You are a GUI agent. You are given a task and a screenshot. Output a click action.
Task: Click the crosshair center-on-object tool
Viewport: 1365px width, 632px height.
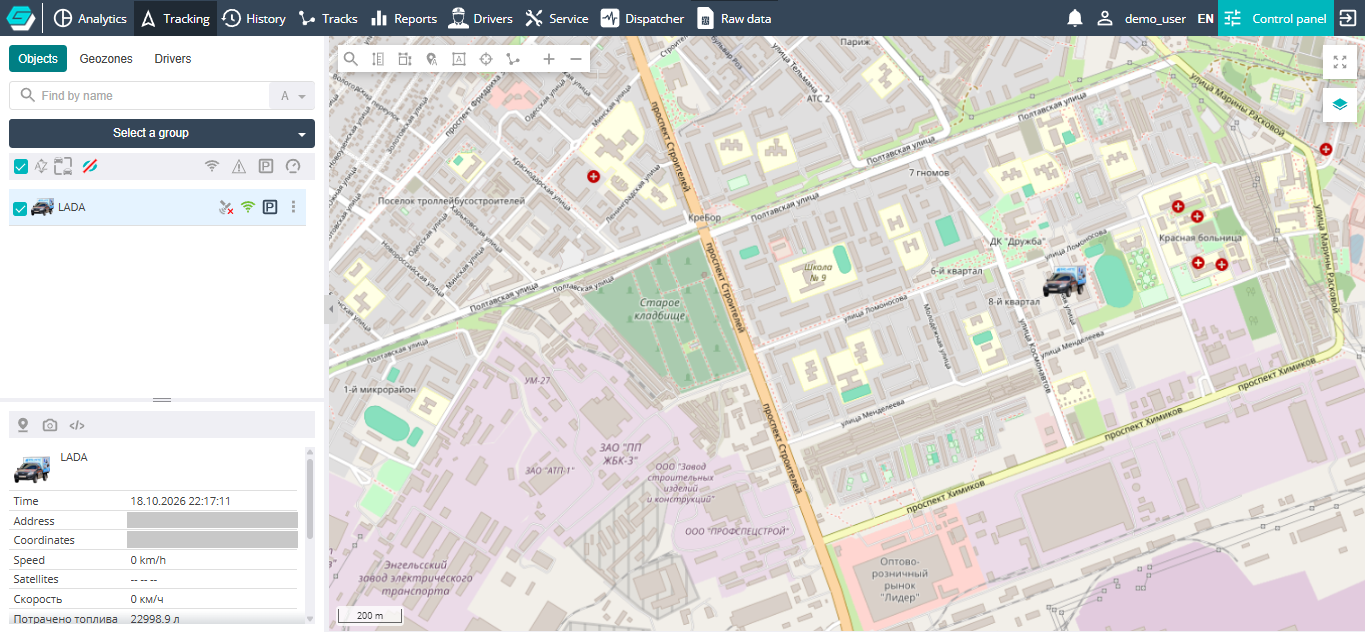click(486, 59)
